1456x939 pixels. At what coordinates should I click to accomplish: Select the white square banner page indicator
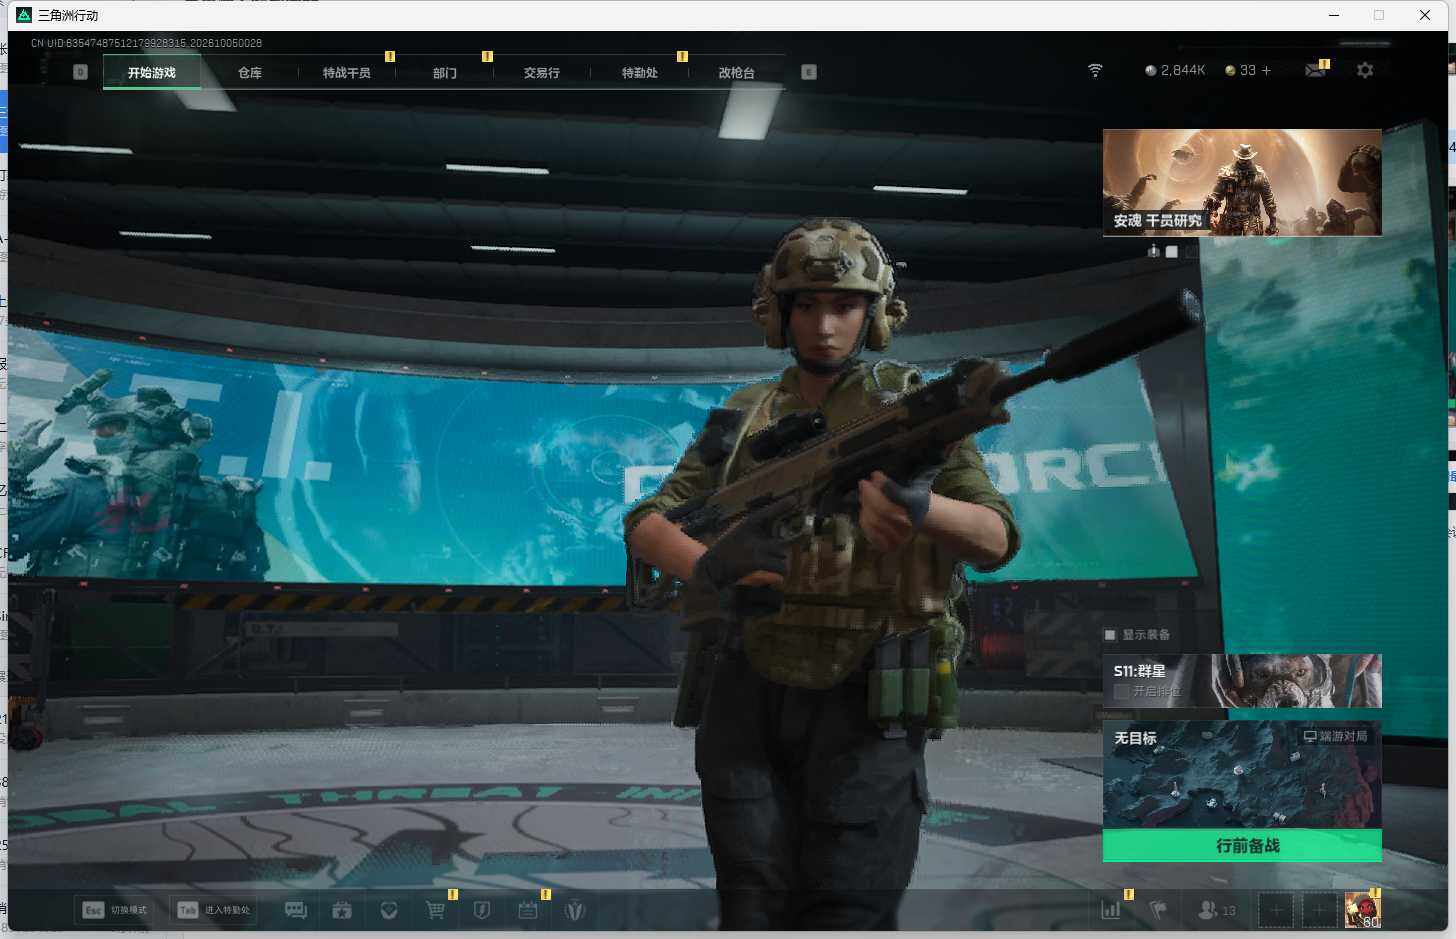(x=1172, y=252)
